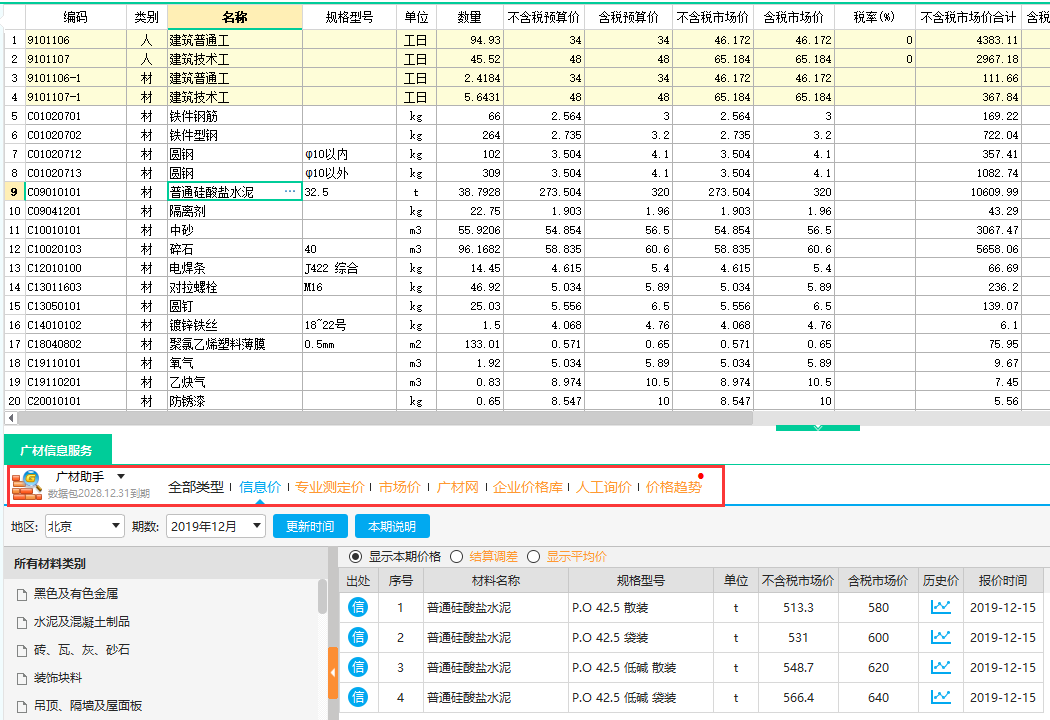Click 信 source icon in row 1
This screenshot has height=720, width=1050.
358,608
